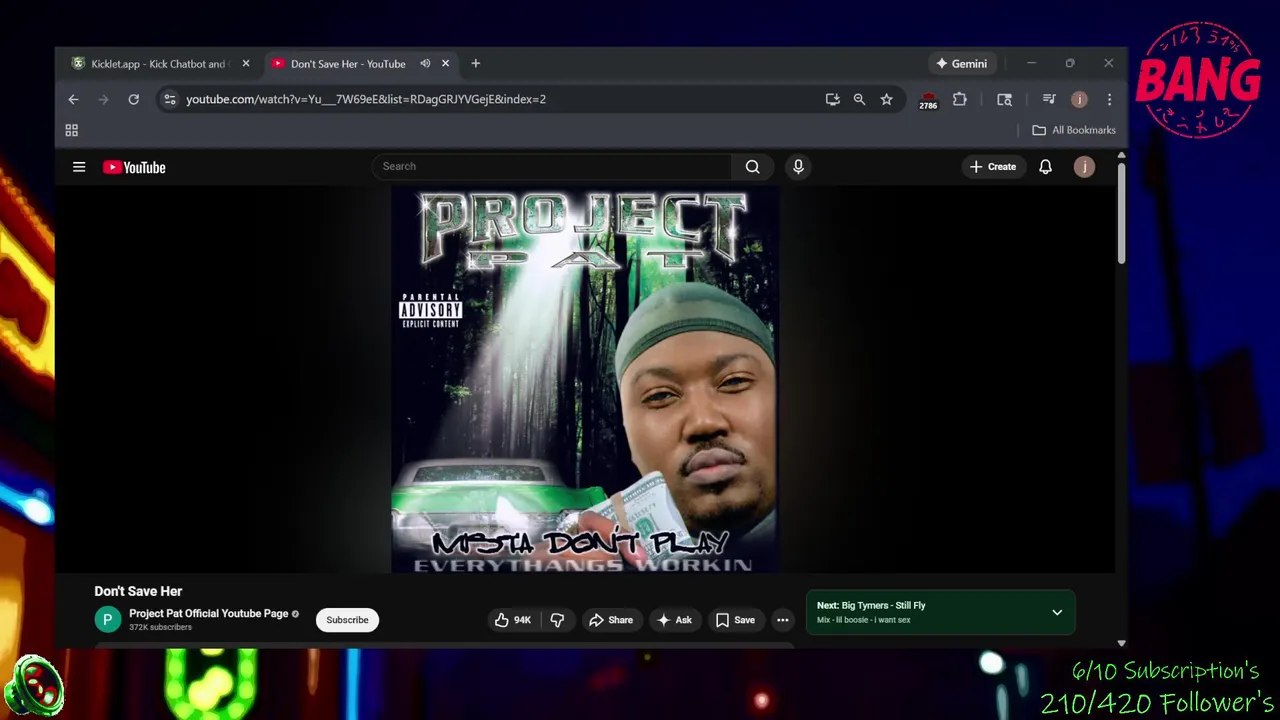Install app icon in address bar
Screen dimensions: 1280x720
click(832, 99)
